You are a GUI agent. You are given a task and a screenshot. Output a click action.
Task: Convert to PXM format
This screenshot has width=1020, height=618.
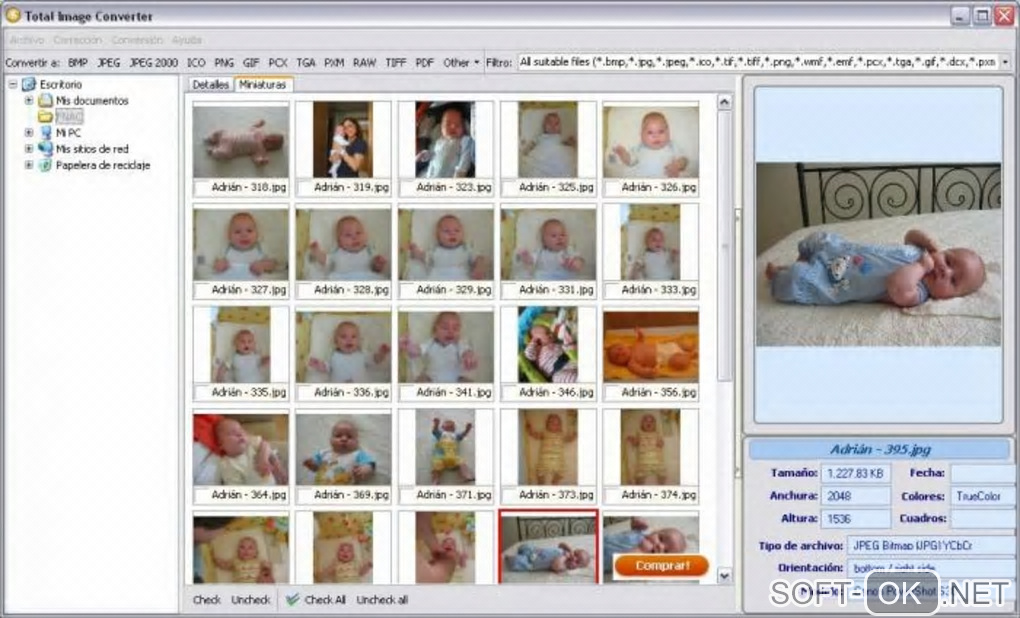pos(334,62)
